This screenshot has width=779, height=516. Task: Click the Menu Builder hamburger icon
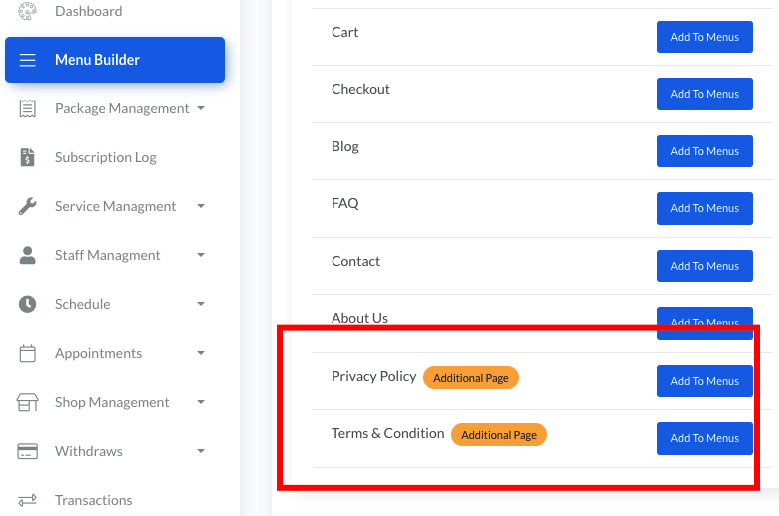pyautogui.click(x=28, y=60)
